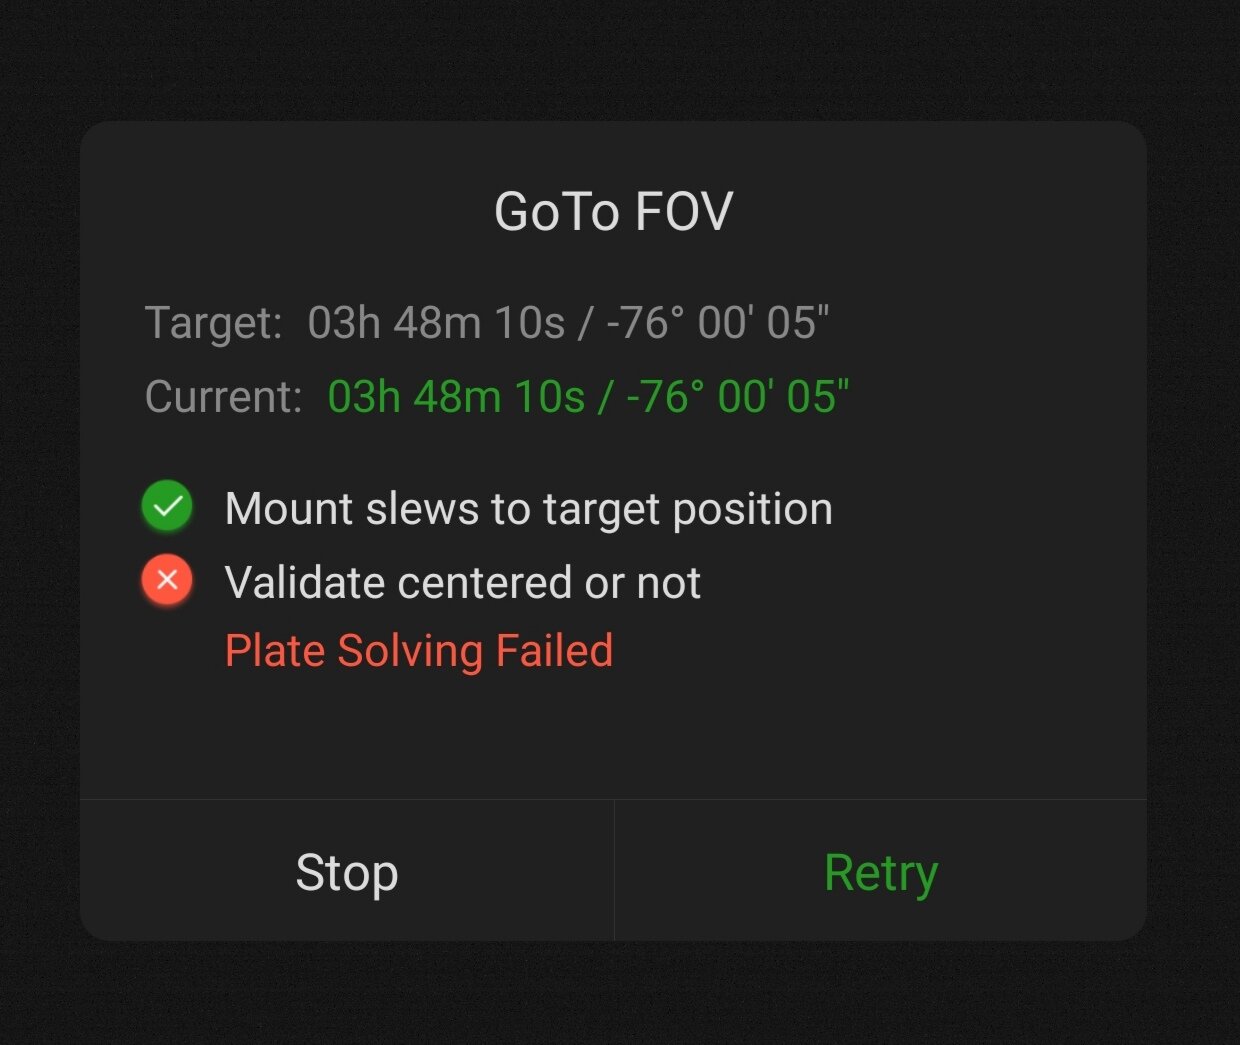Viewport: 1240px width, 1045px height.
Task: Click the Mount slews to target position step
Action: [528, 509]
